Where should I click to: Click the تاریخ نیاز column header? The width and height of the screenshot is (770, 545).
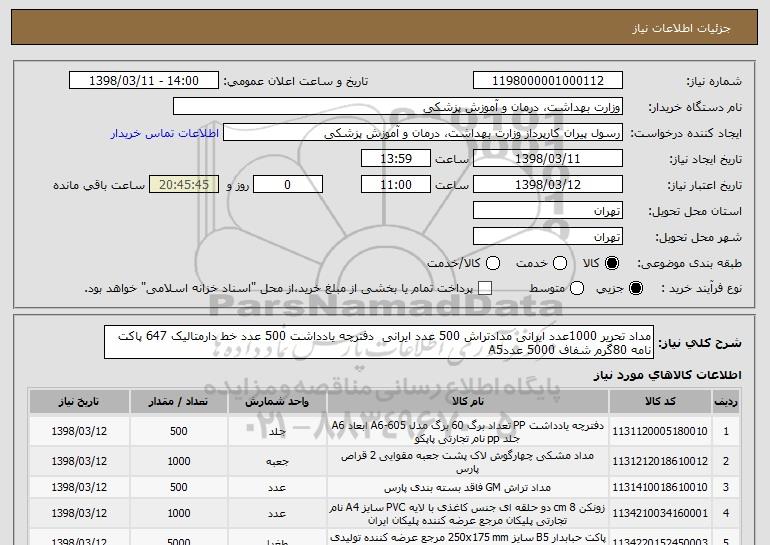(x=79, y=402)
